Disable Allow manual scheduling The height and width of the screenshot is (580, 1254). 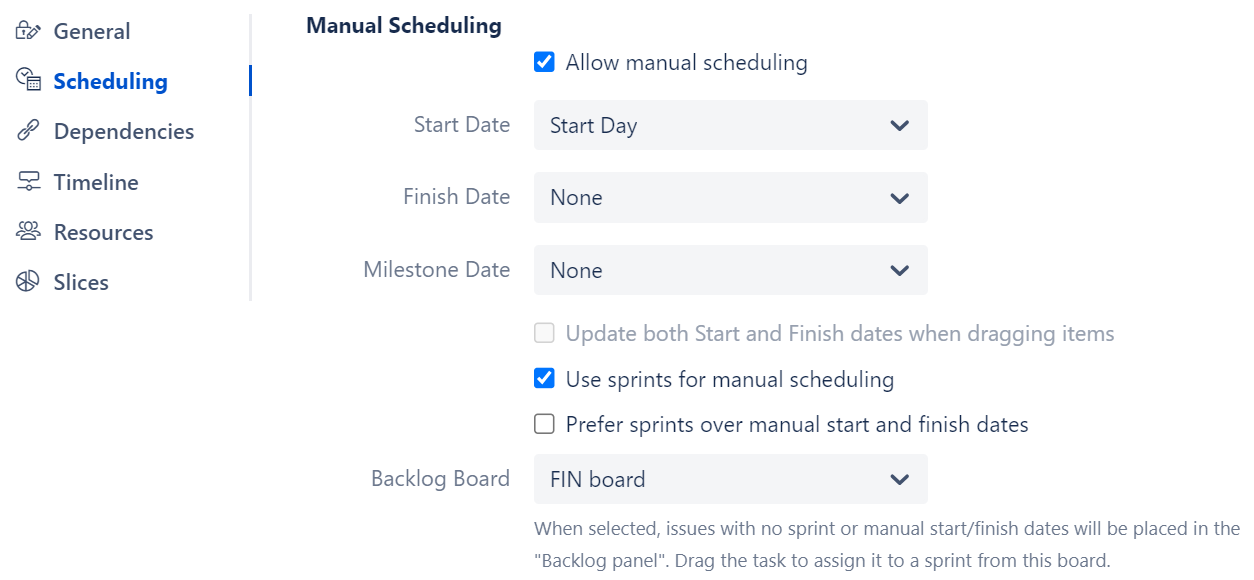pos(544,61)
